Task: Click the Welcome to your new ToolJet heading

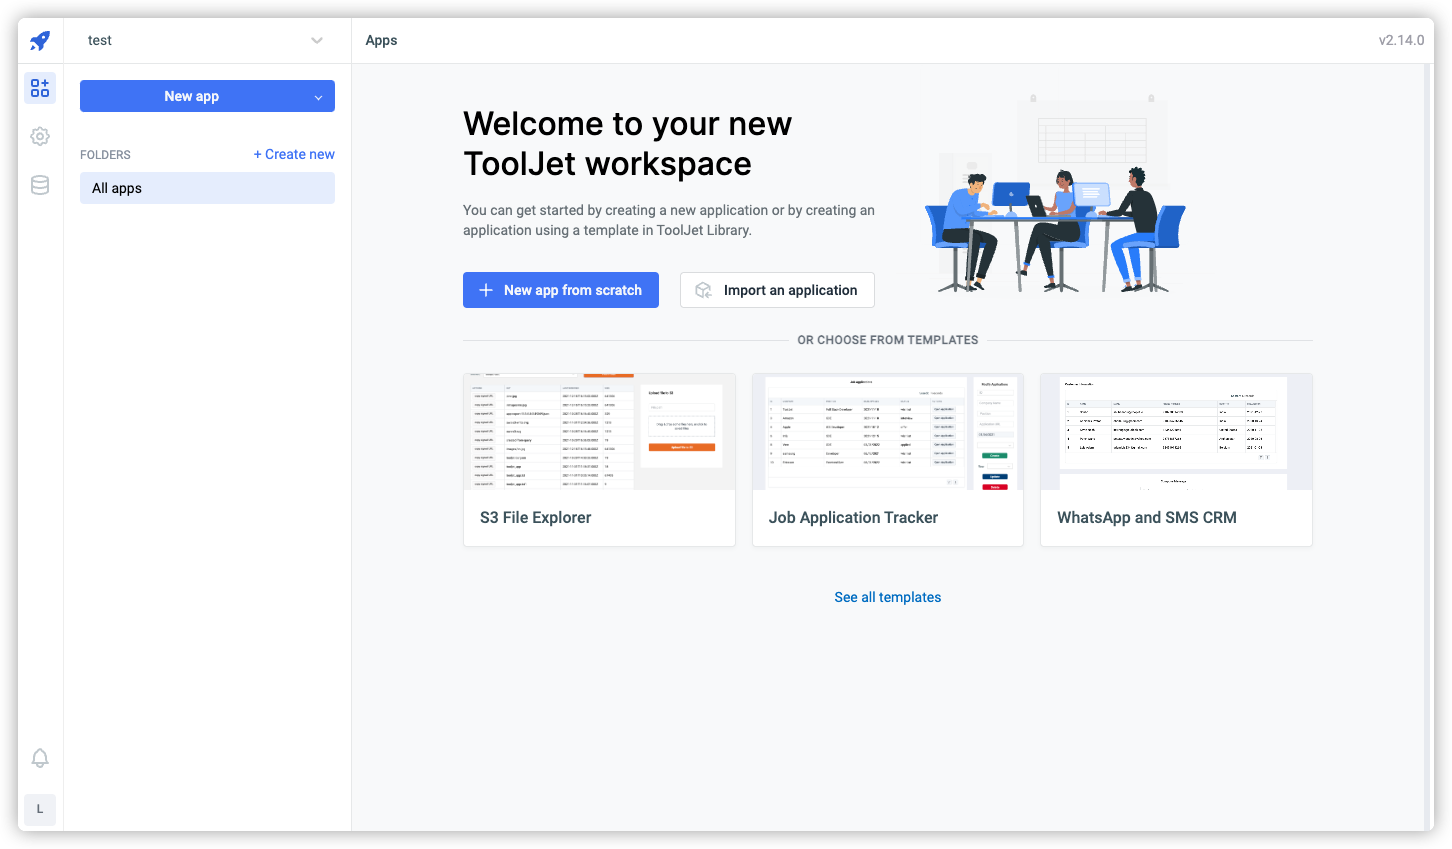Action: pyautogui.click(x=627, y=143)
